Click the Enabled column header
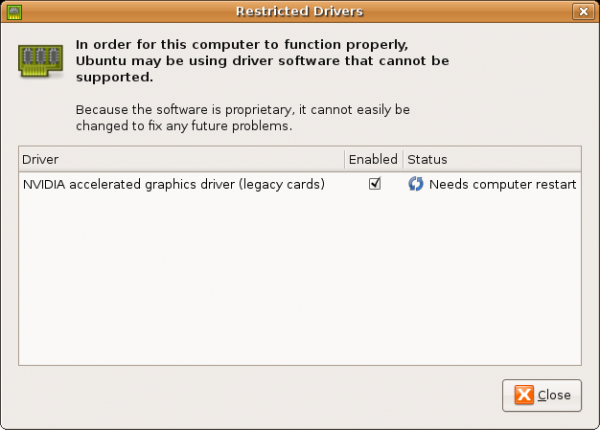Viewport: 600px width, 430px height. coord(373,159)
